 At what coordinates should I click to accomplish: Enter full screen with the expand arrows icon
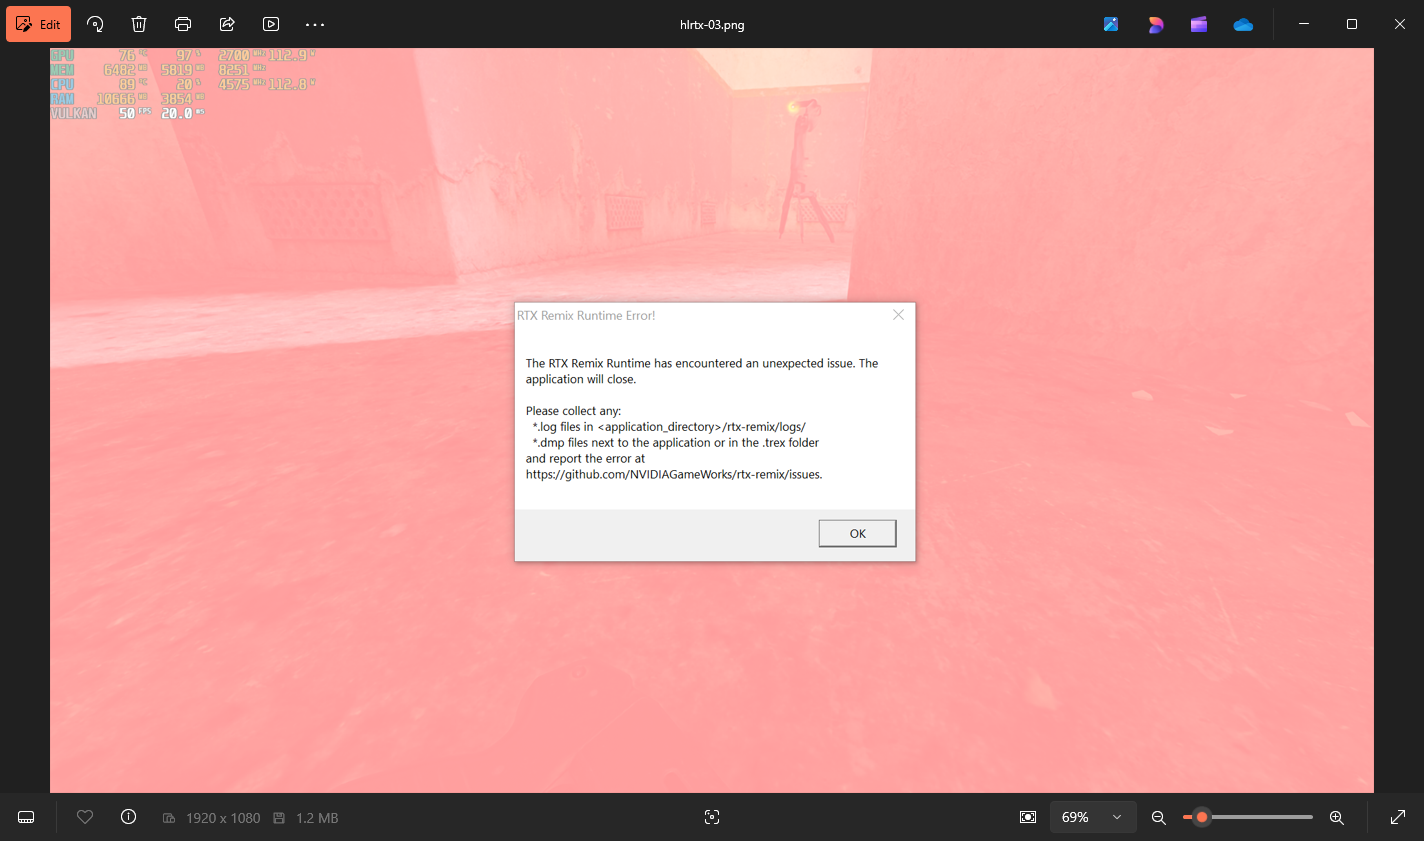[x=1398, y=817]
